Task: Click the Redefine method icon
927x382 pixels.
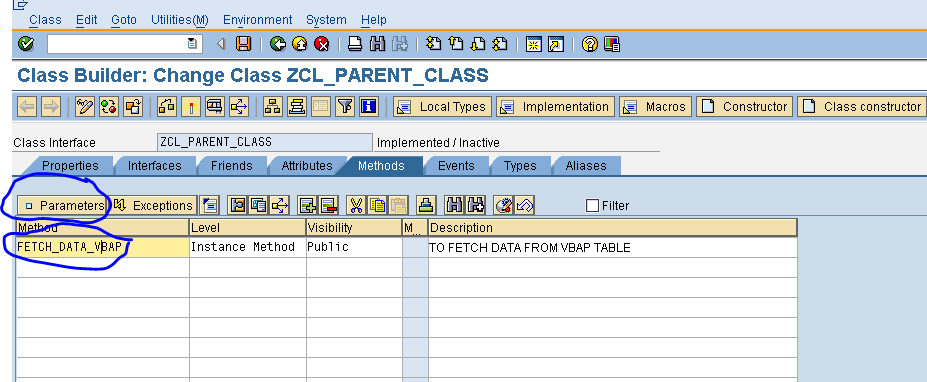Action: click(x=504, y=205)
